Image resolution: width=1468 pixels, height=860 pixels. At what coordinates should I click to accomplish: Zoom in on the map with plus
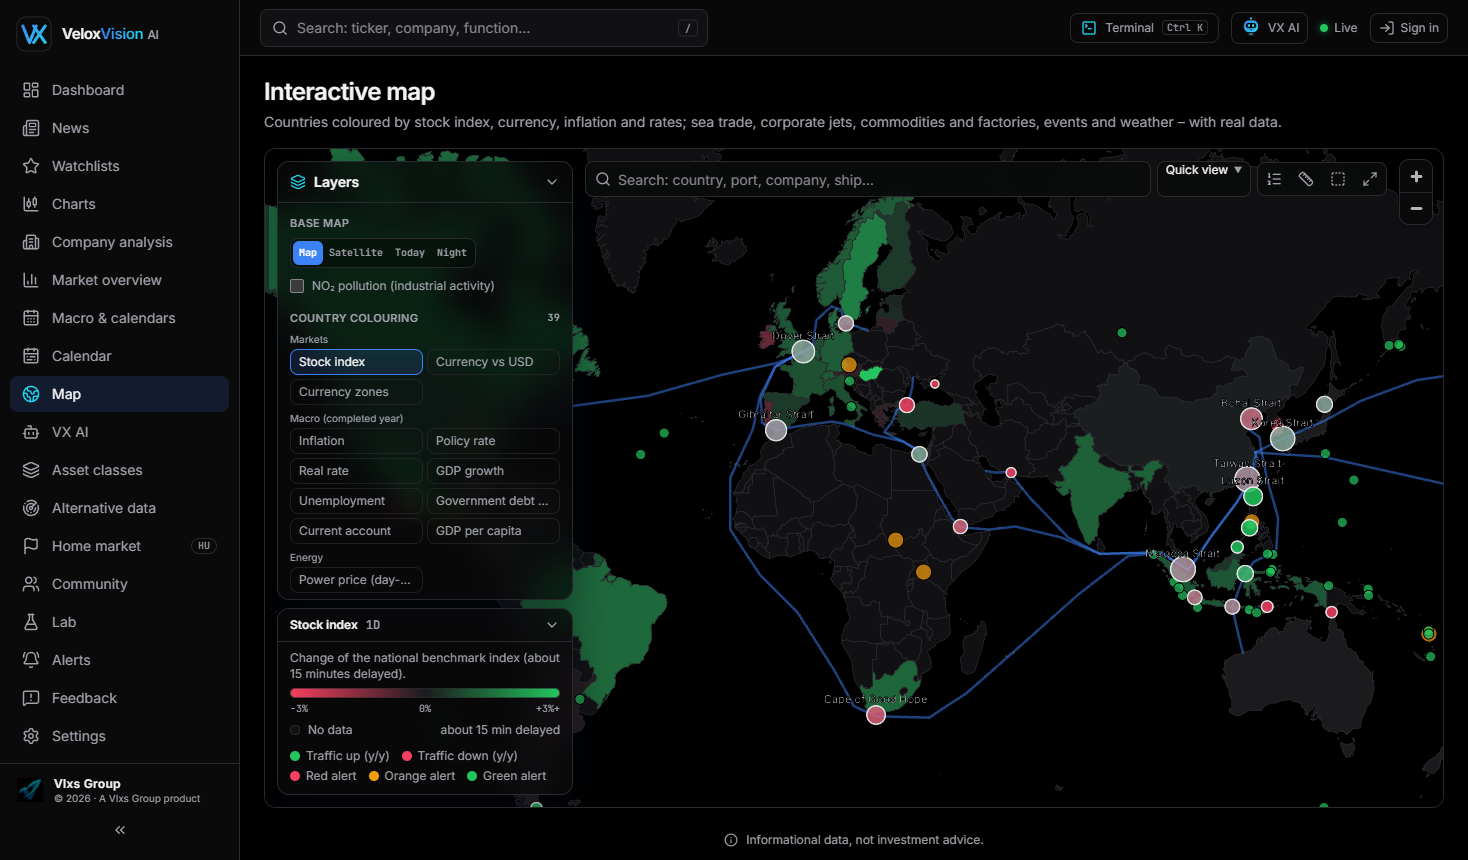point(1416,177)
